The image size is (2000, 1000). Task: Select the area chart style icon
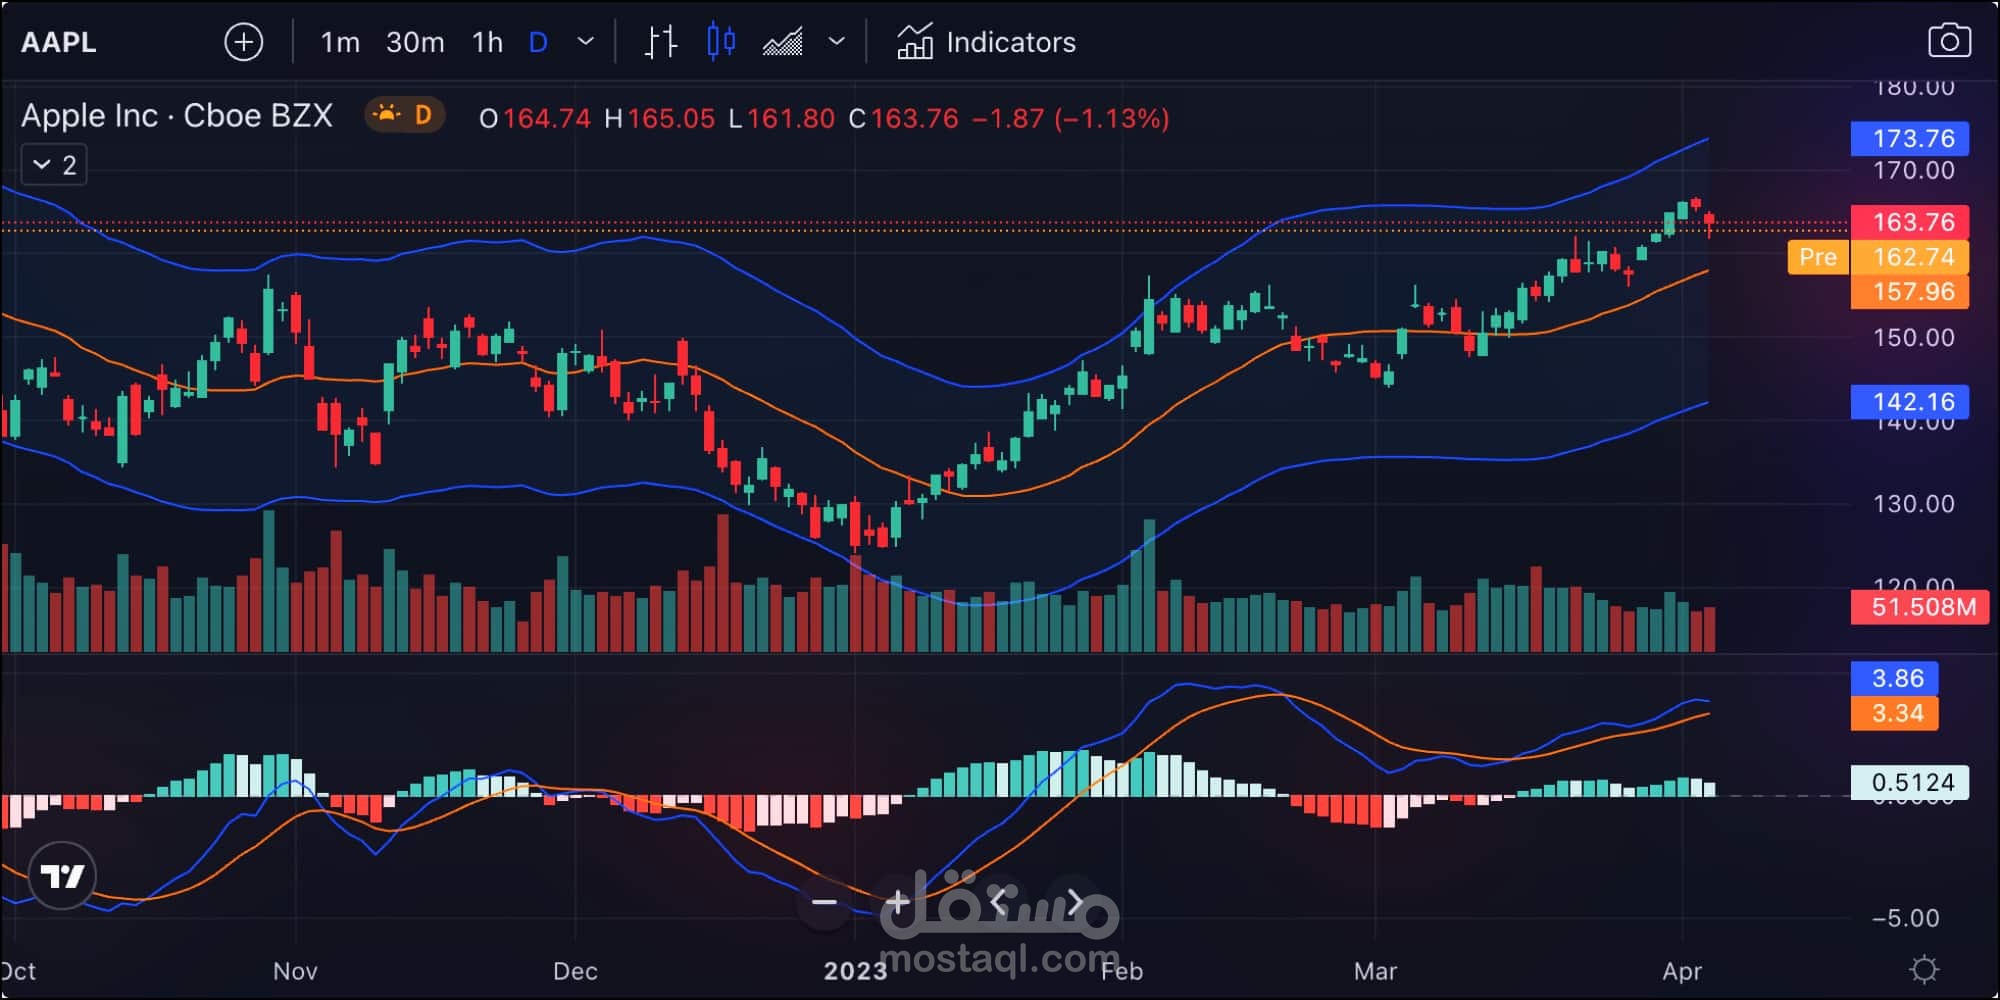pos(782,42)
